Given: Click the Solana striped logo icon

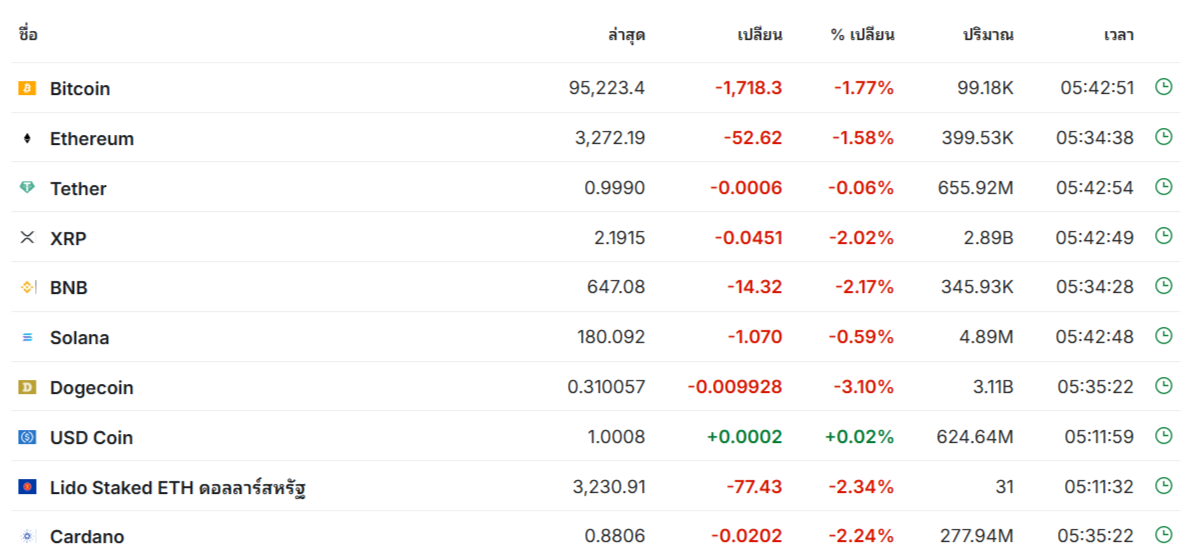Looking at the screenshot, I should click(x=27, y=338).
